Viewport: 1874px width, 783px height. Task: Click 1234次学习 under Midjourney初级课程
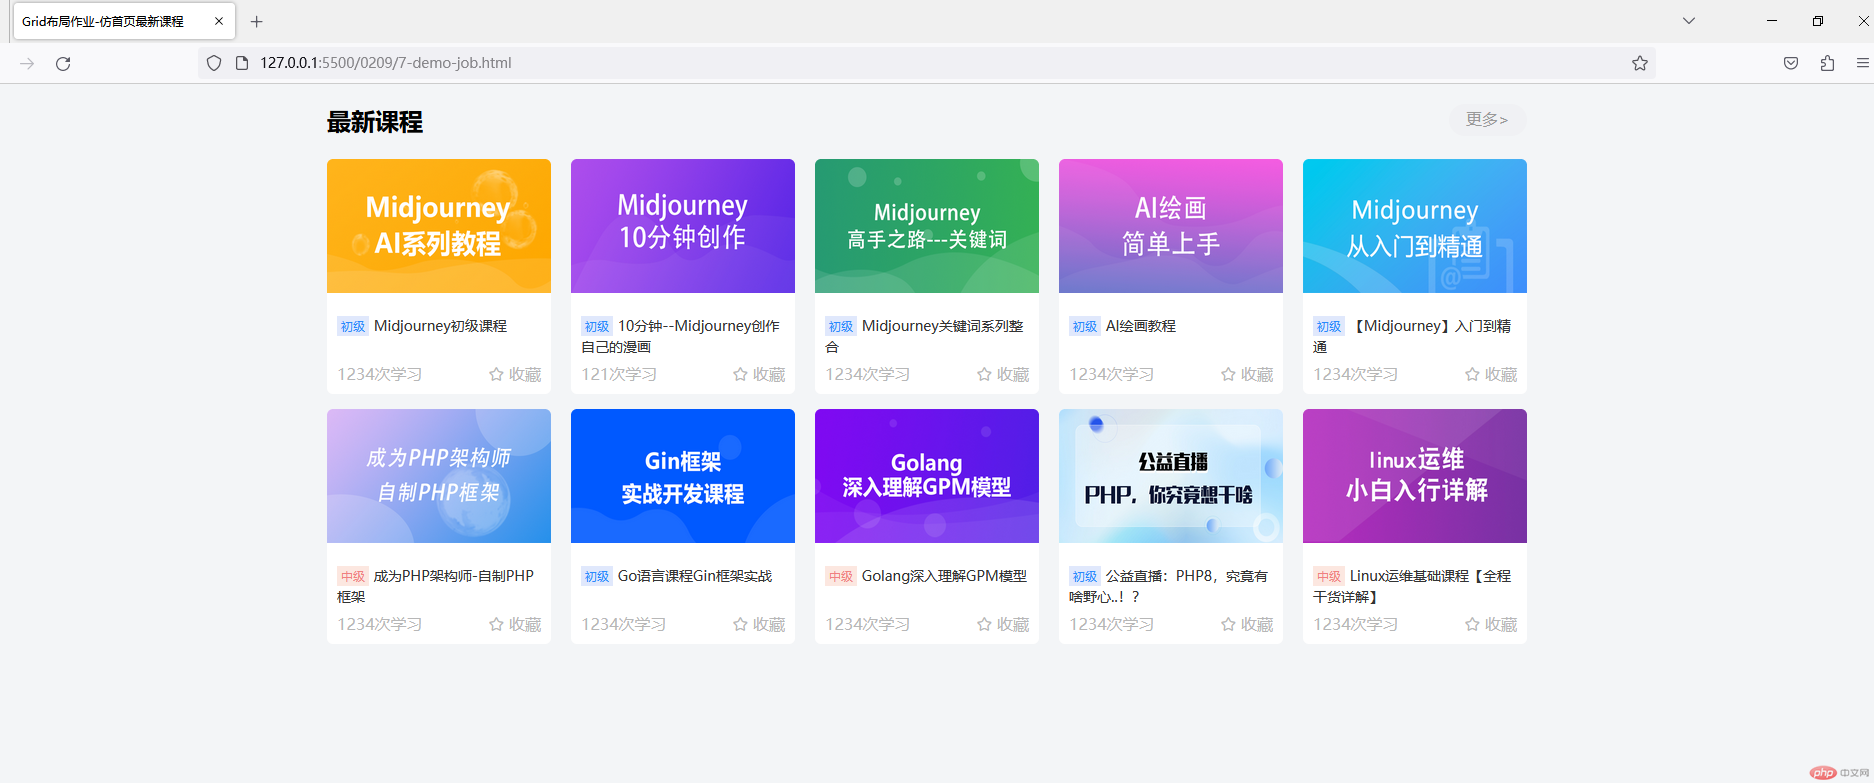click(x=380, y=374)
